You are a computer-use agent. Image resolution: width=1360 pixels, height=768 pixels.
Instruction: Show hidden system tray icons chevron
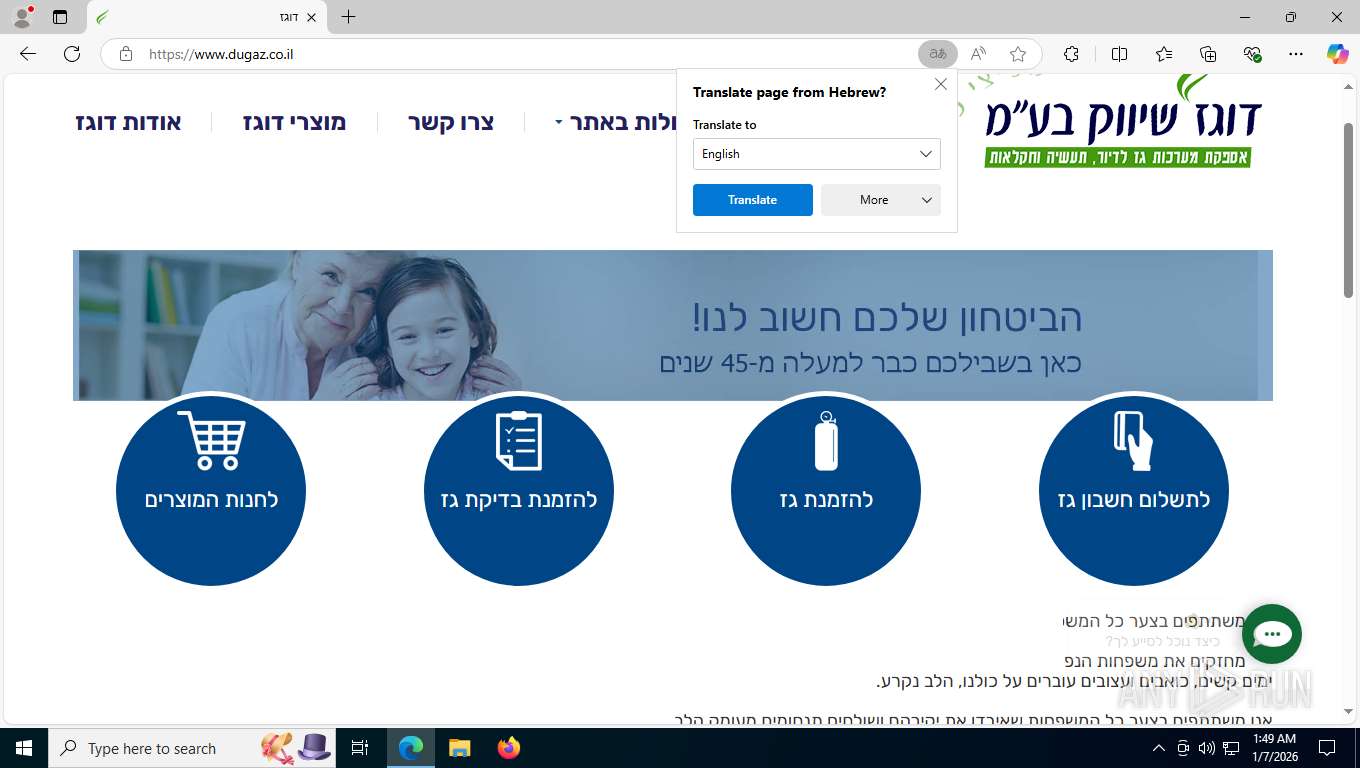(x=1159, y=748)
